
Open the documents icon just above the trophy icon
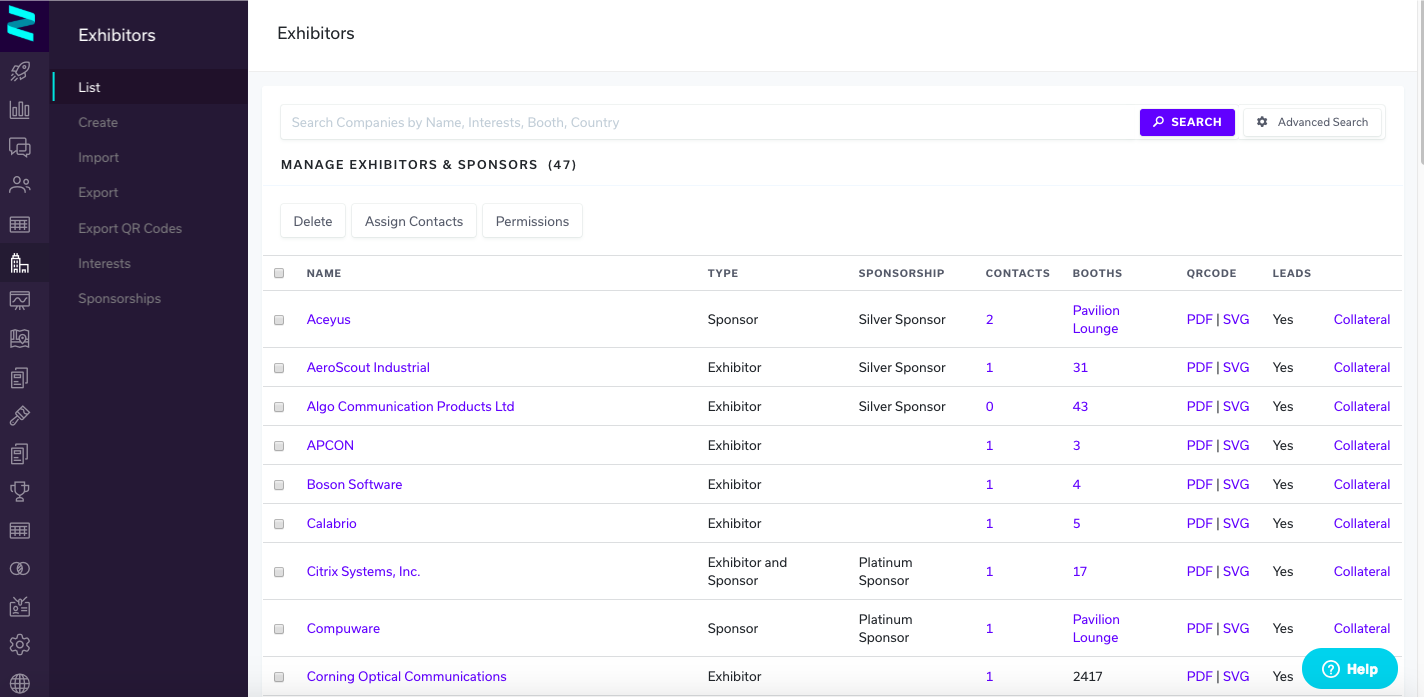(20, 453)
